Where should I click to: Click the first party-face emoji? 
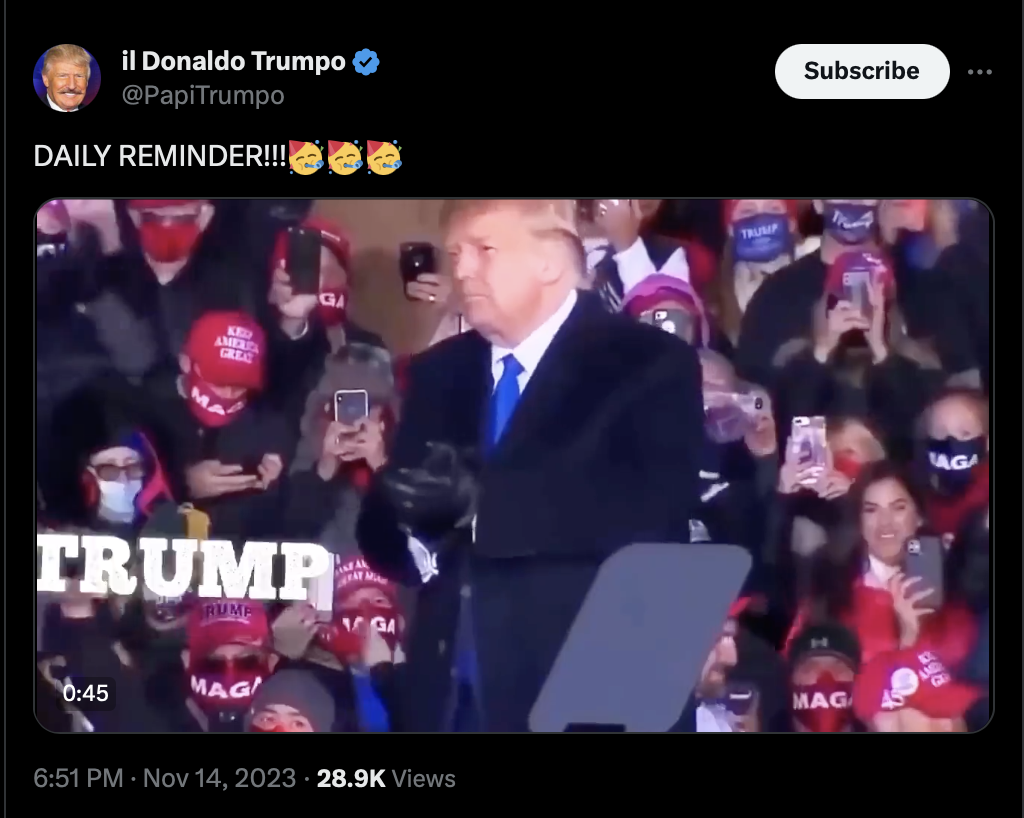coord(306,157)
